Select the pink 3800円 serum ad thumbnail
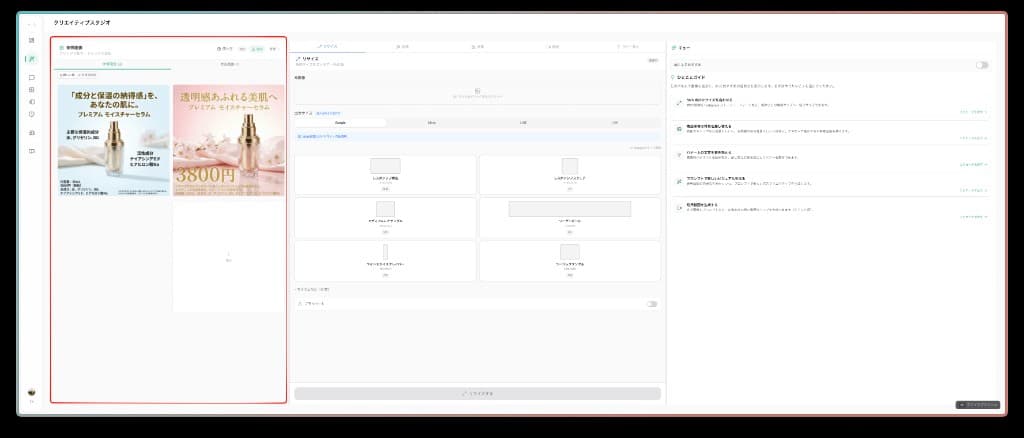 point(229,140)
